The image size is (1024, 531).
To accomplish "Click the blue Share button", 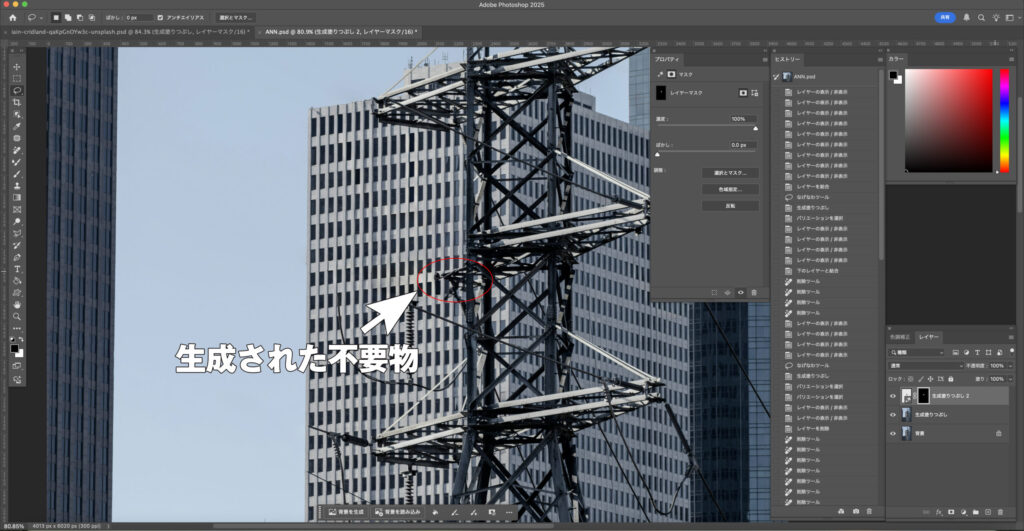I will 944,18.
